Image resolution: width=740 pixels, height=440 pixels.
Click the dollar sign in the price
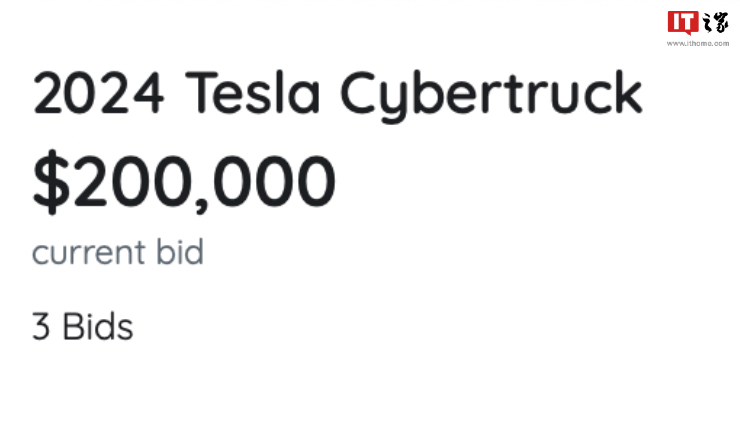click(x=50, y=182)
